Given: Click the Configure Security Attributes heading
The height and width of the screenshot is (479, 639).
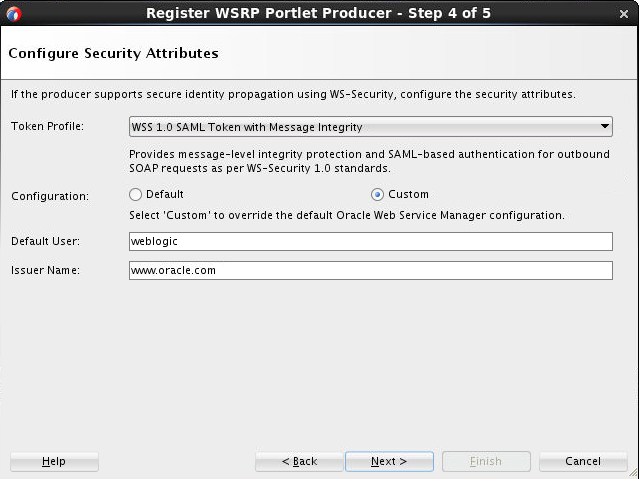Looking at the screenshot, I should pos(113,52).
